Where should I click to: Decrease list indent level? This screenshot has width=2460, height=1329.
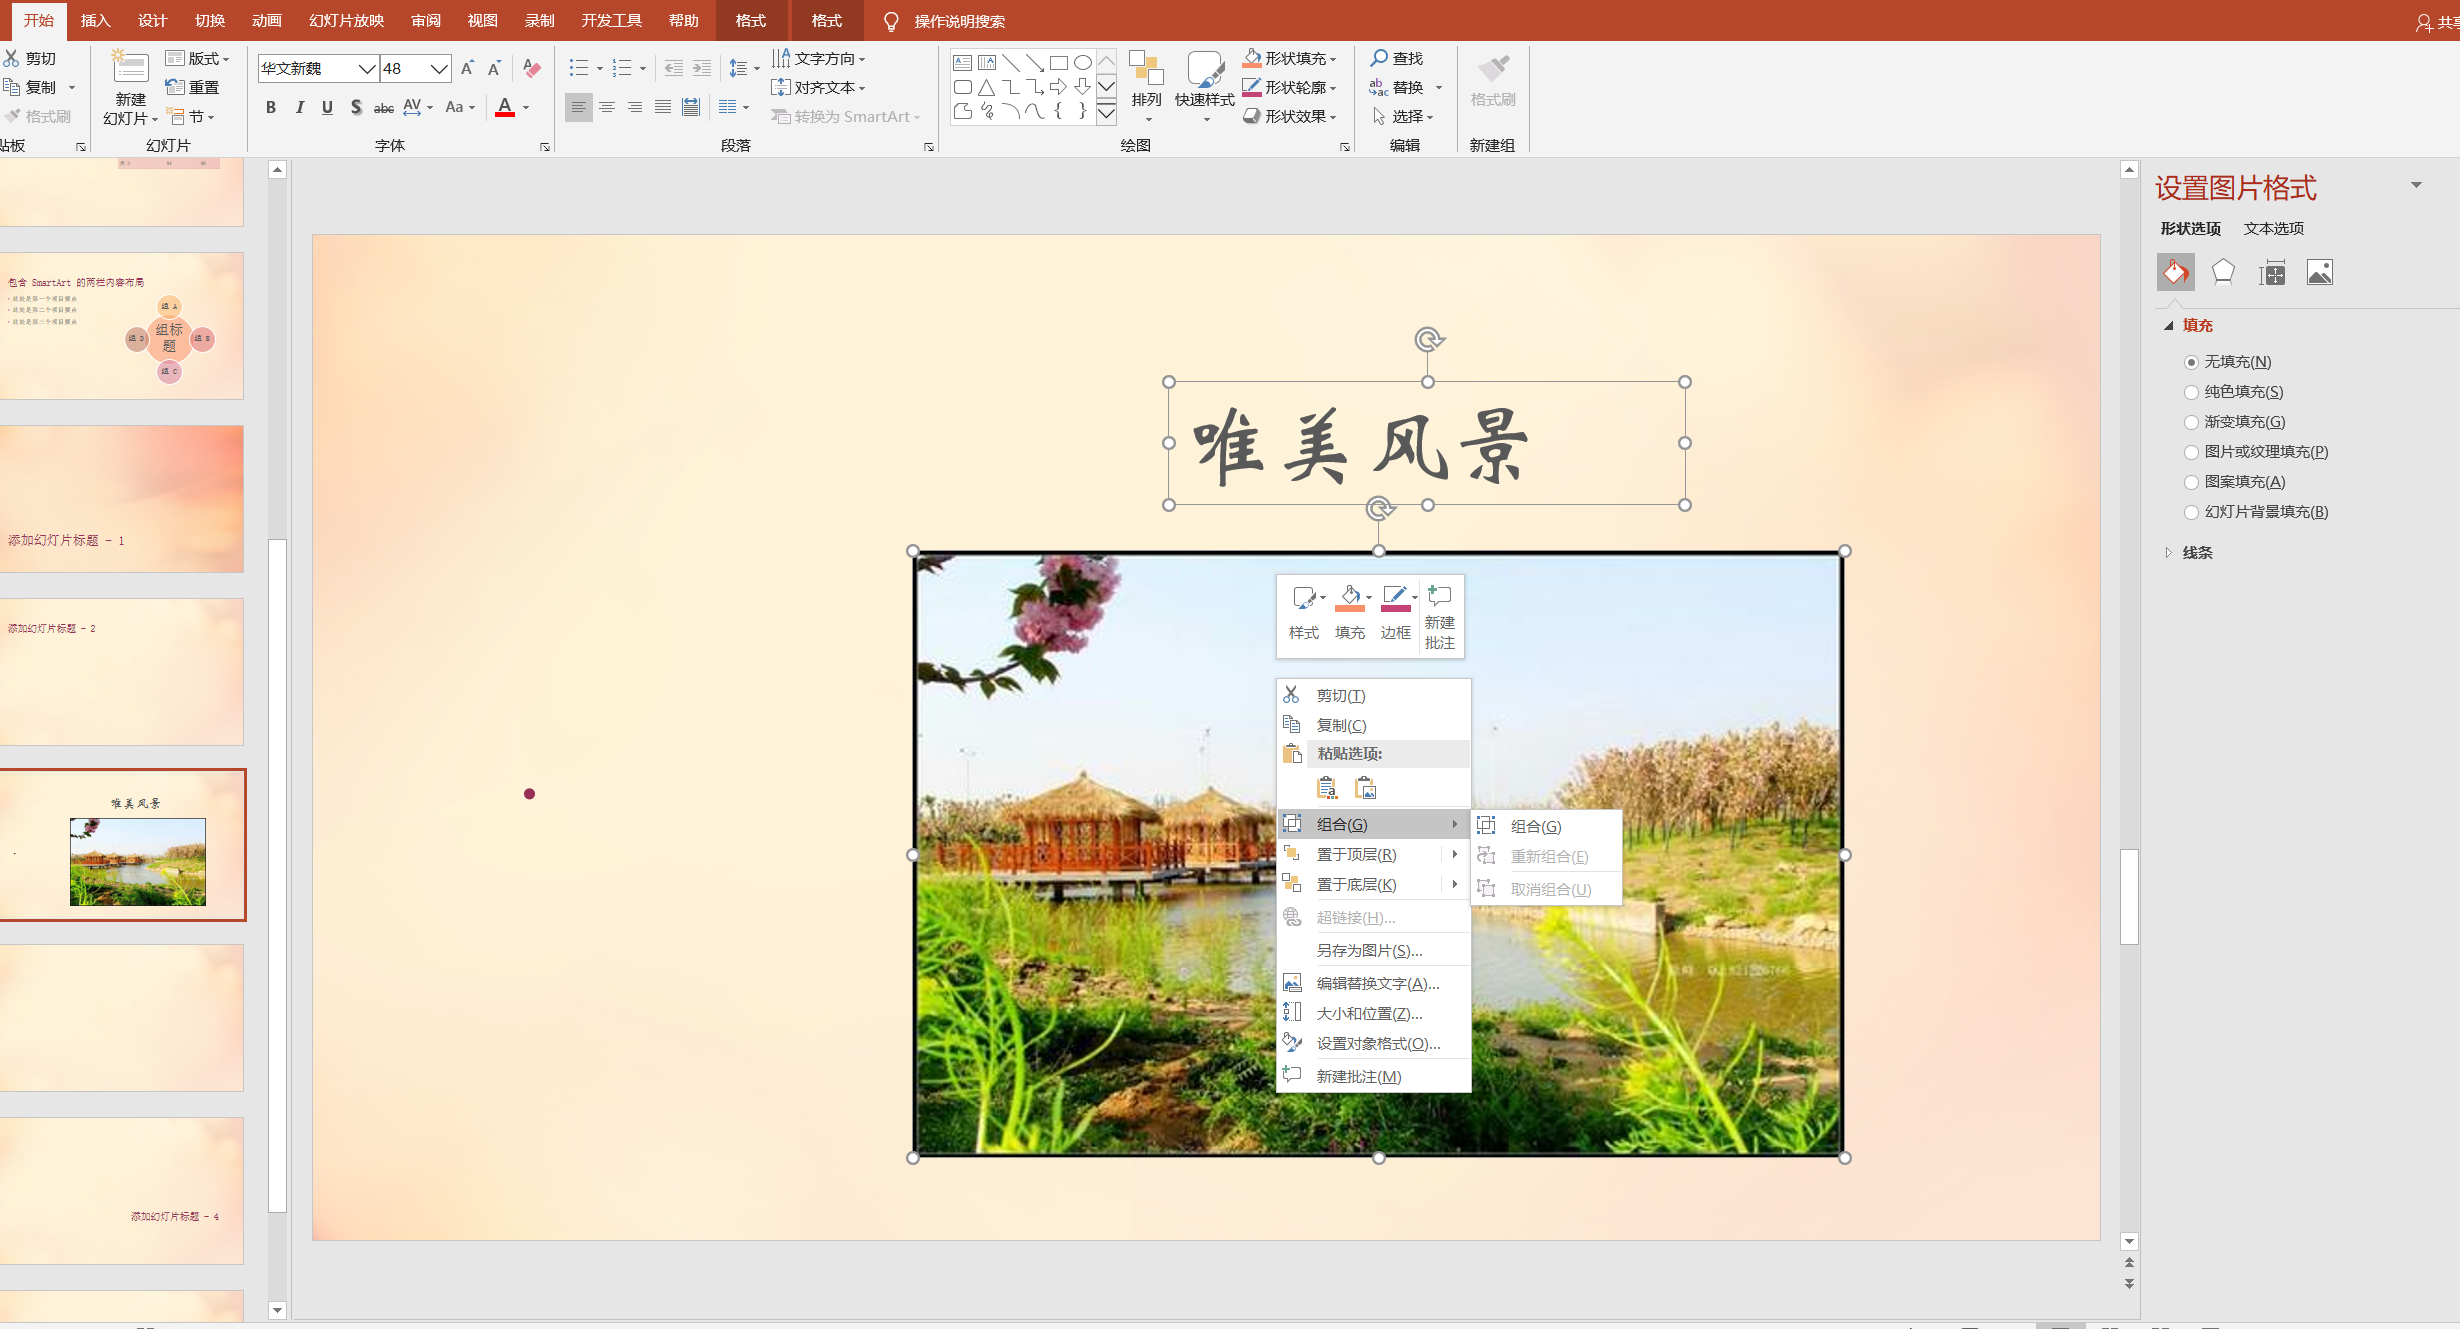tap(674, 68)
